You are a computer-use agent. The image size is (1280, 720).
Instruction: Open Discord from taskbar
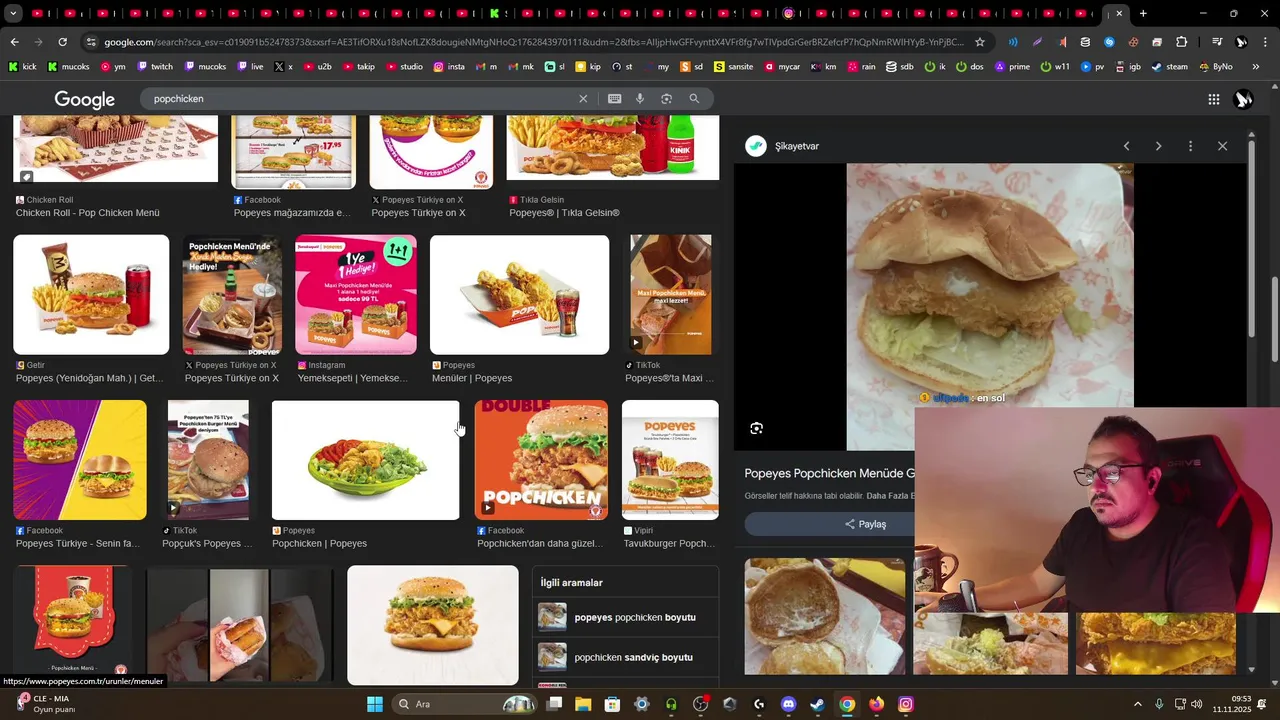[x=788, y=704]
